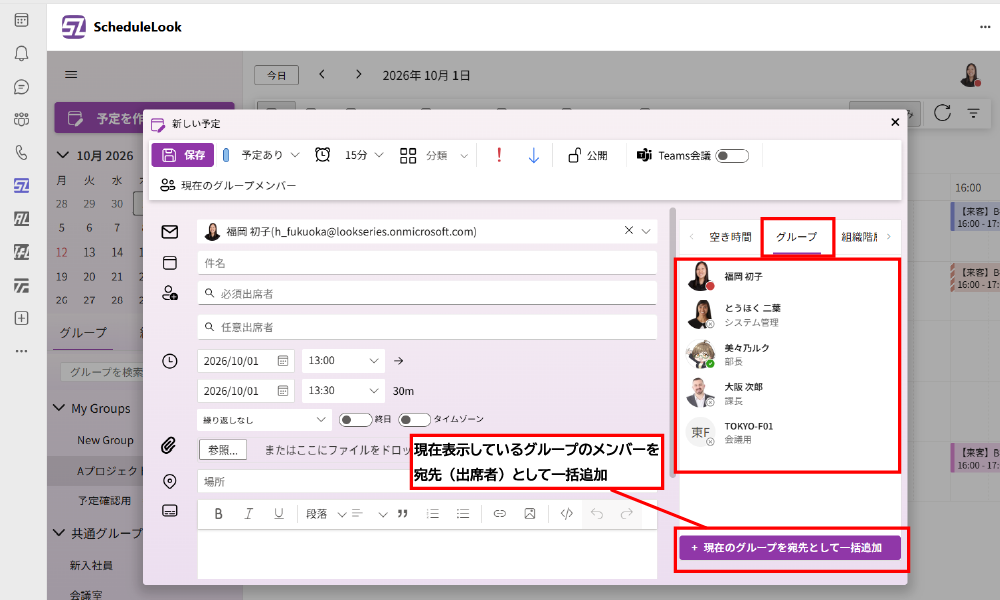The width and height of the screenshot is (1000, 600).
Task: Switch to the グループ tab in dialog
Action: coord(796,237)
